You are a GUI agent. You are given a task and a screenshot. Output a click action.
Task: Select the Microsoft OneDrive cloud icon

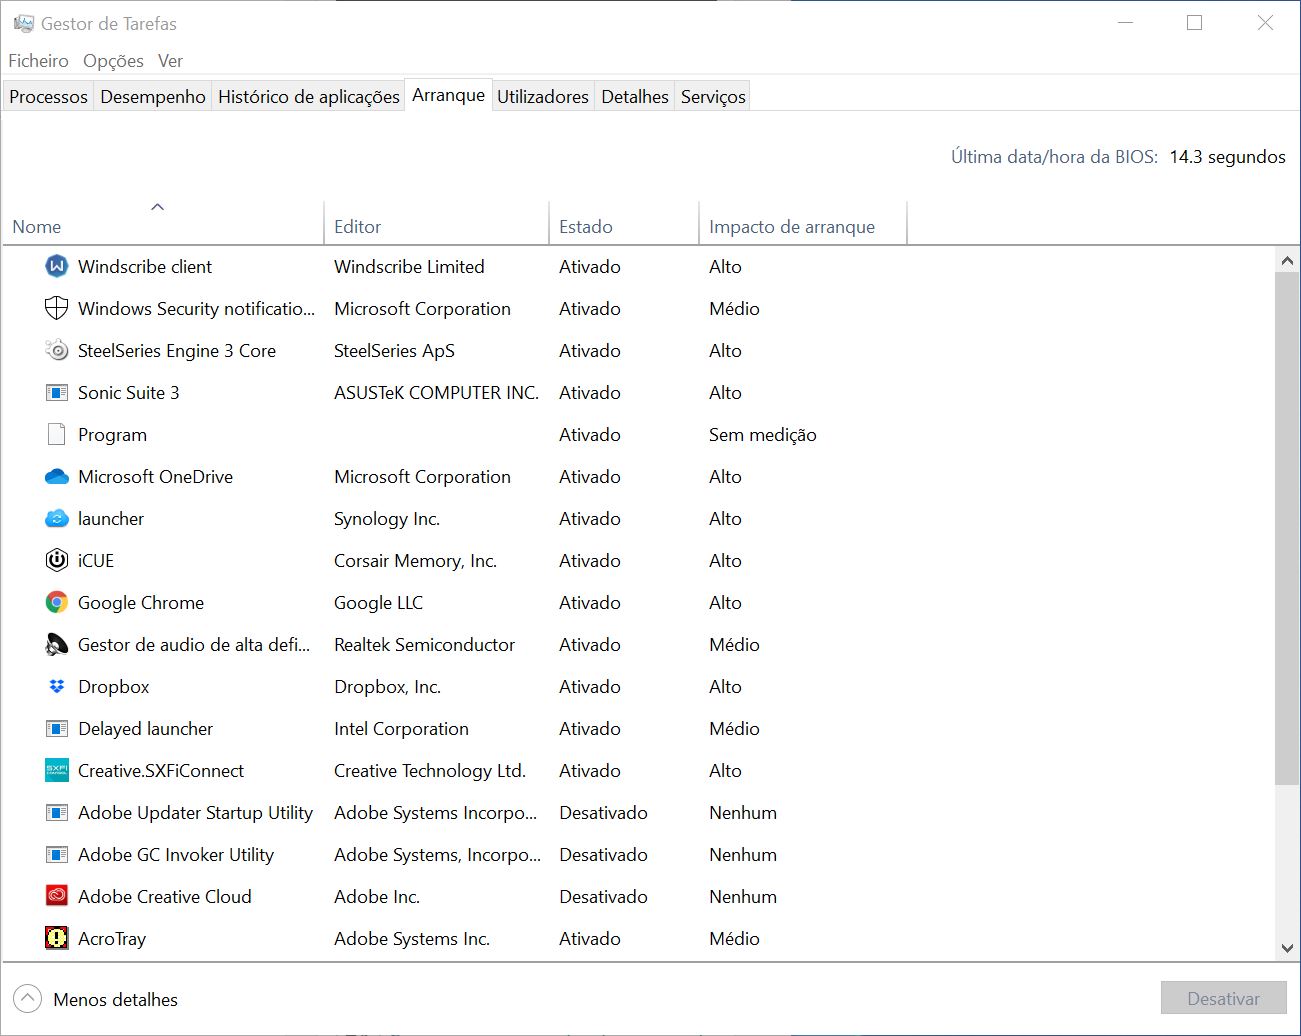(x=57, y=476)
